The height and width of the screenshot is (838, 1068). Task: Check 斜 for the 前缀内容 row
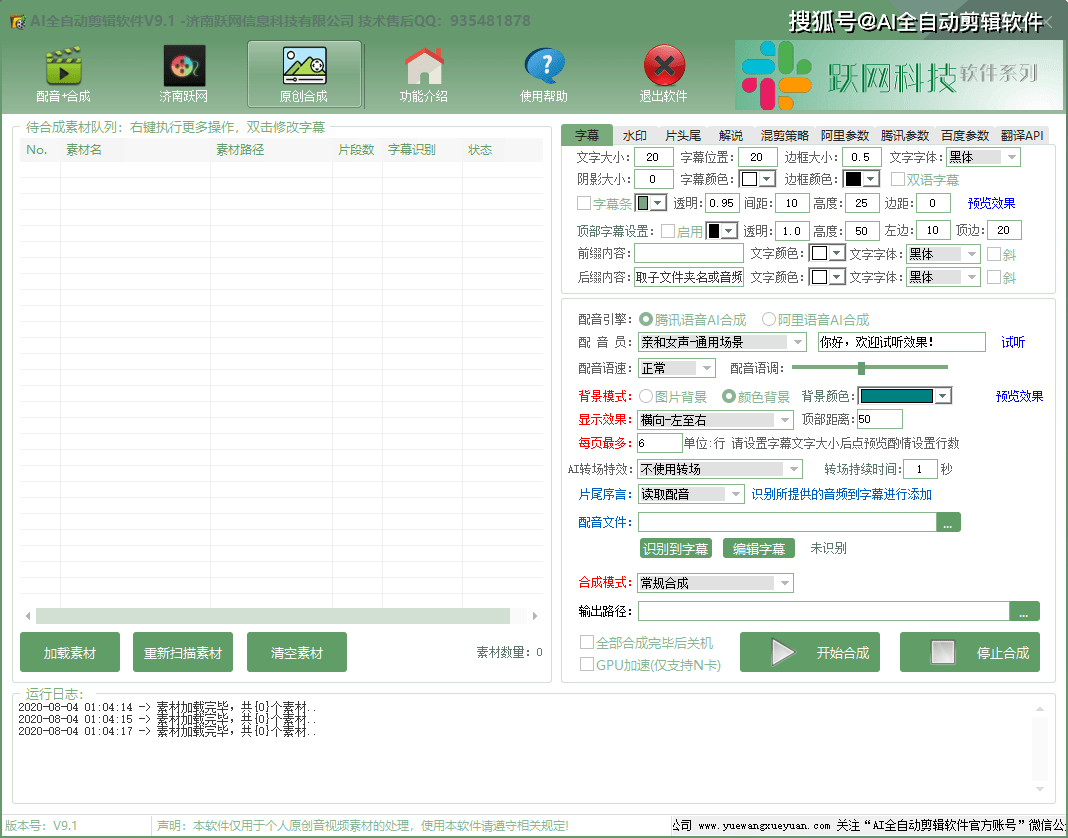point(994,254)
